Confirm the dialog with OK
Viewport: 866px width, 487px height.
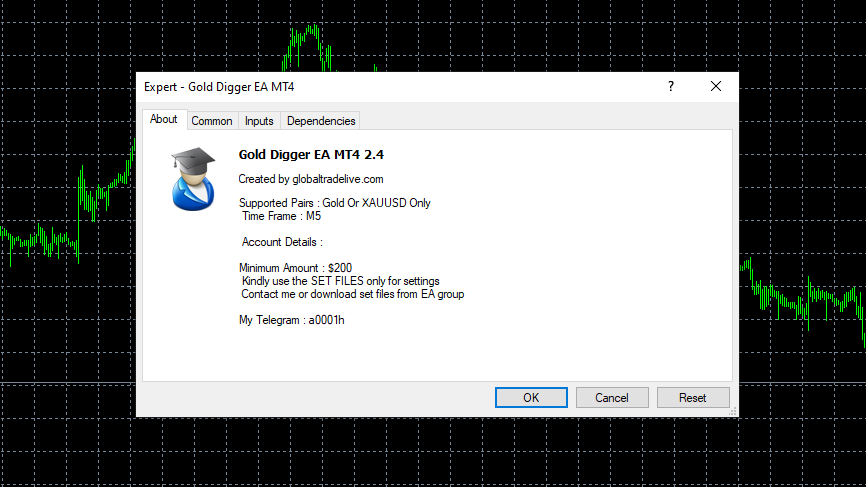coord(531,398)
